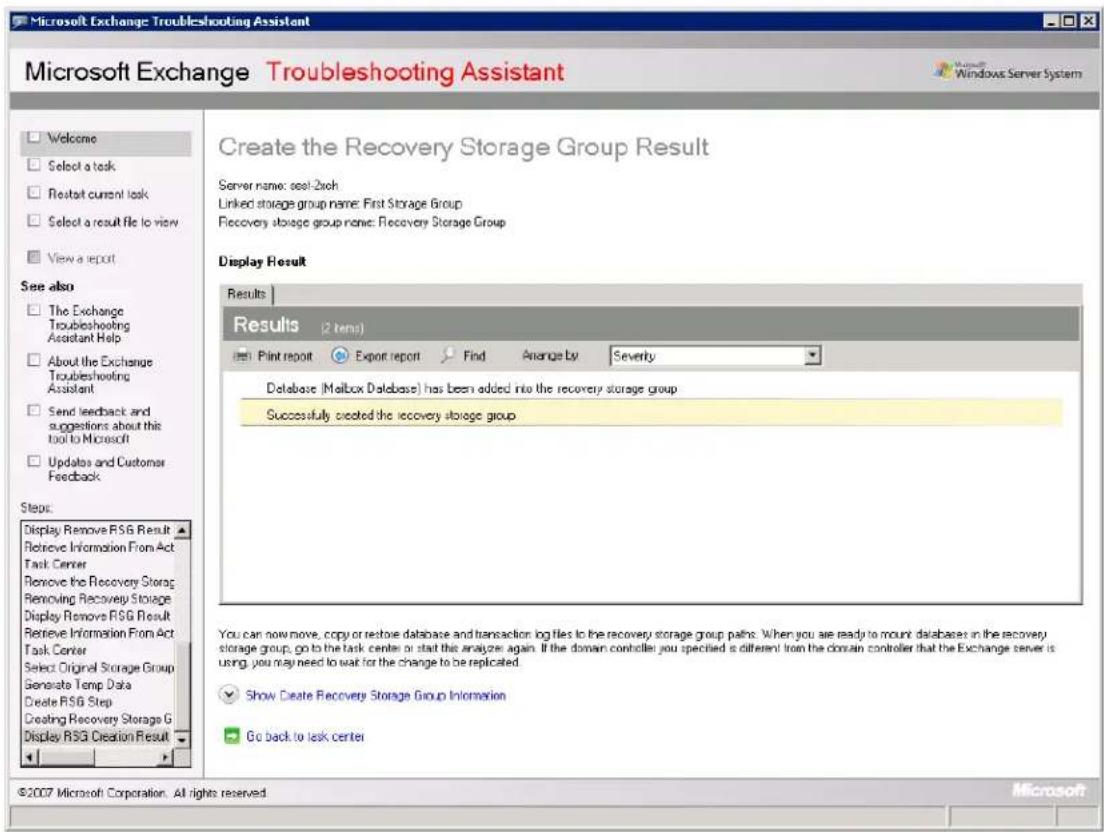Screen dimensions: 1104x832
Task: Click 'Linked storage group name: First Storage Group'
Action: point(340,203)
